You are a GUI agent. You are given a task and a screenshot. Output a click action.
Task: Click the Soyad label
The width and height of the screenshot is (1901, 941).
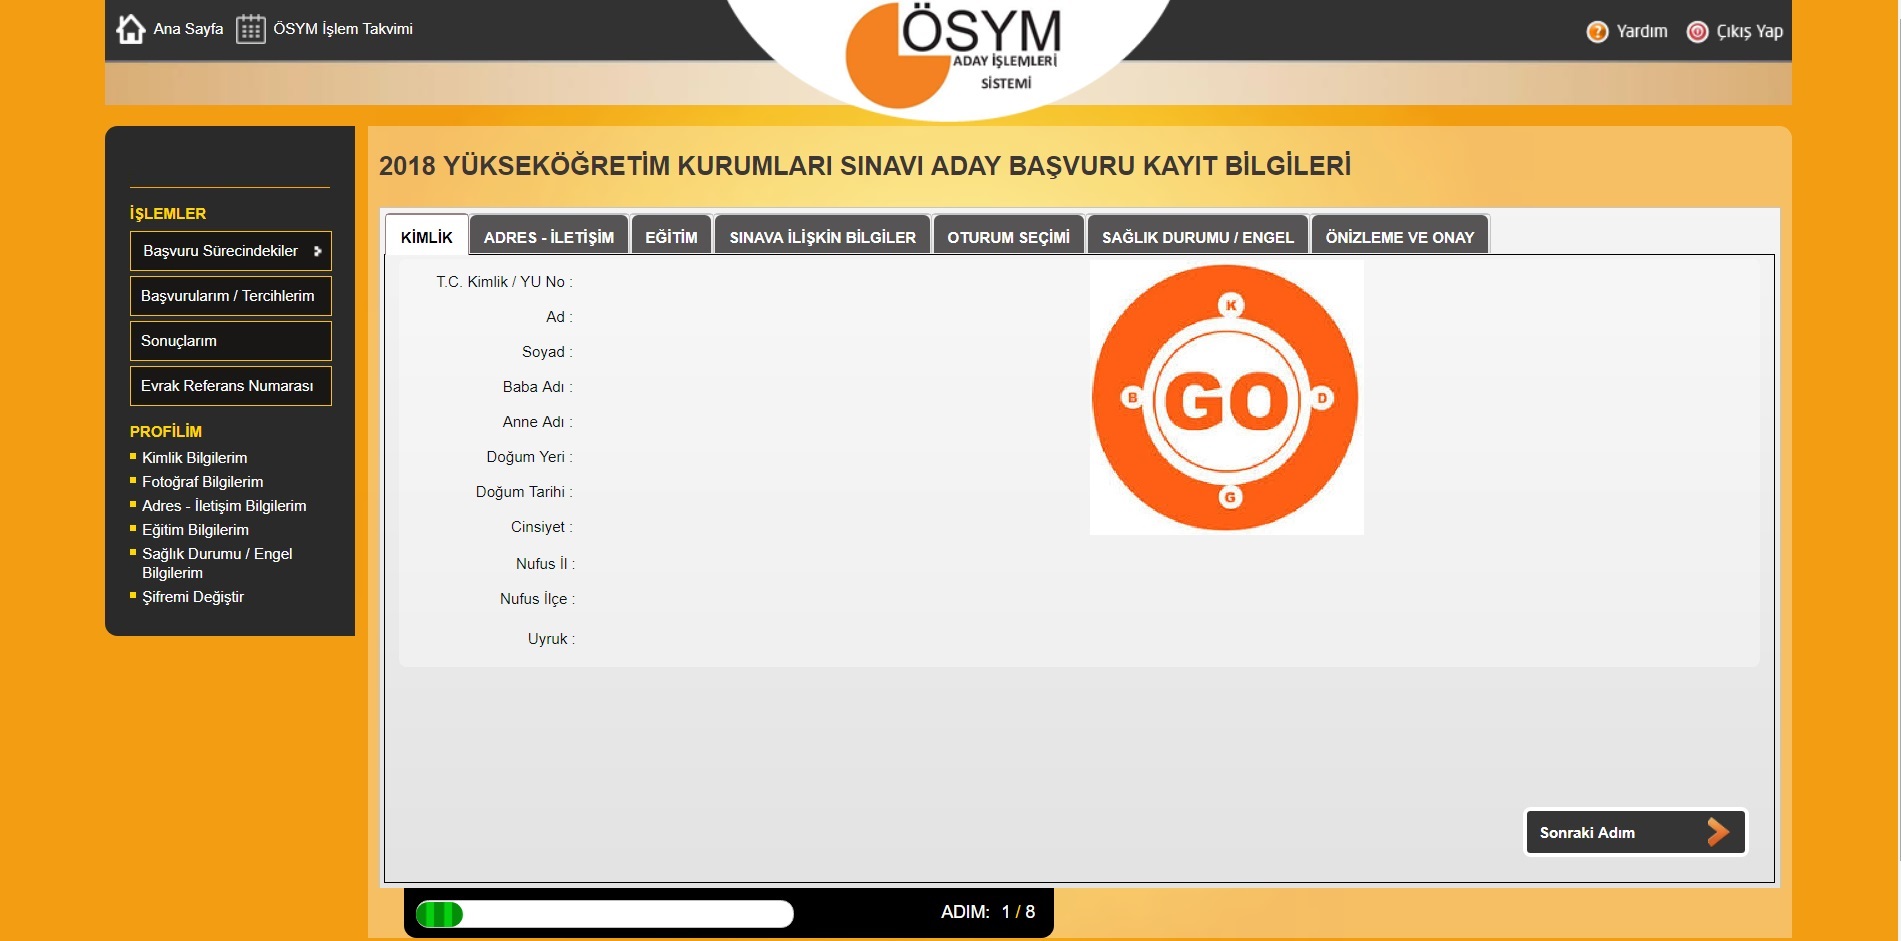tap(547, 352)
